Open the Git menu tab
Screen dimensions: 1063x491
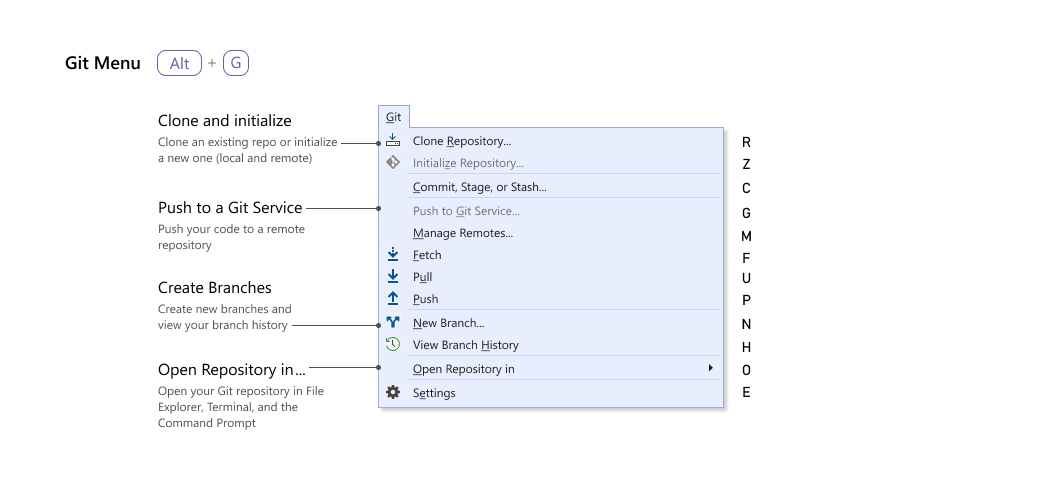pyautogui.click(x=394, y=117)
